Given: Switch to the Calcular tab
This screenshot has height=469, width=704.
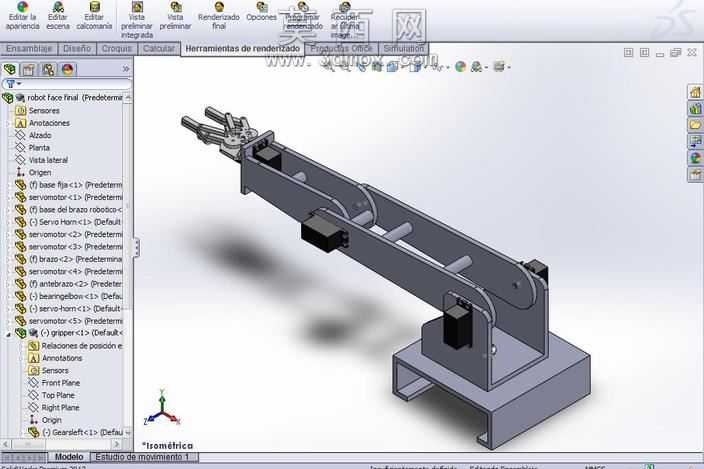Looking at the screenshot, I should [x=158, y=48].
